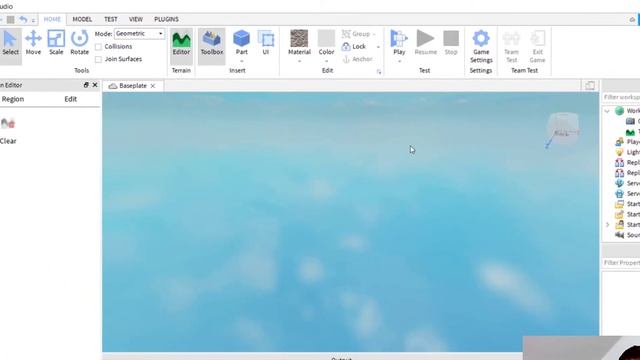
Task: Open the quick access toolbar dropdown
Action: point(33,20)
